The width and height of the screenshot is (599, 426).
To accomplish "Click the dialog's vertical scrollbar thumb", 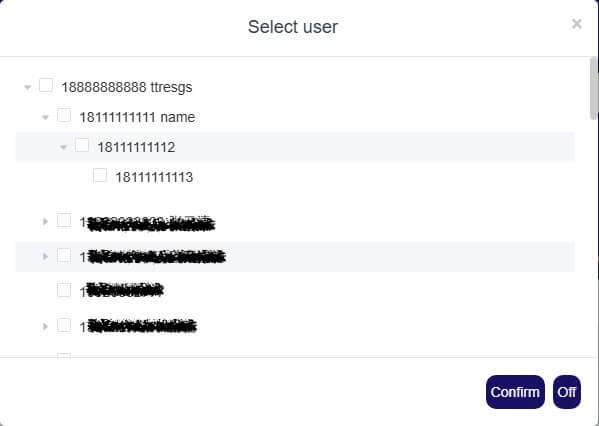I will (593, 88).
